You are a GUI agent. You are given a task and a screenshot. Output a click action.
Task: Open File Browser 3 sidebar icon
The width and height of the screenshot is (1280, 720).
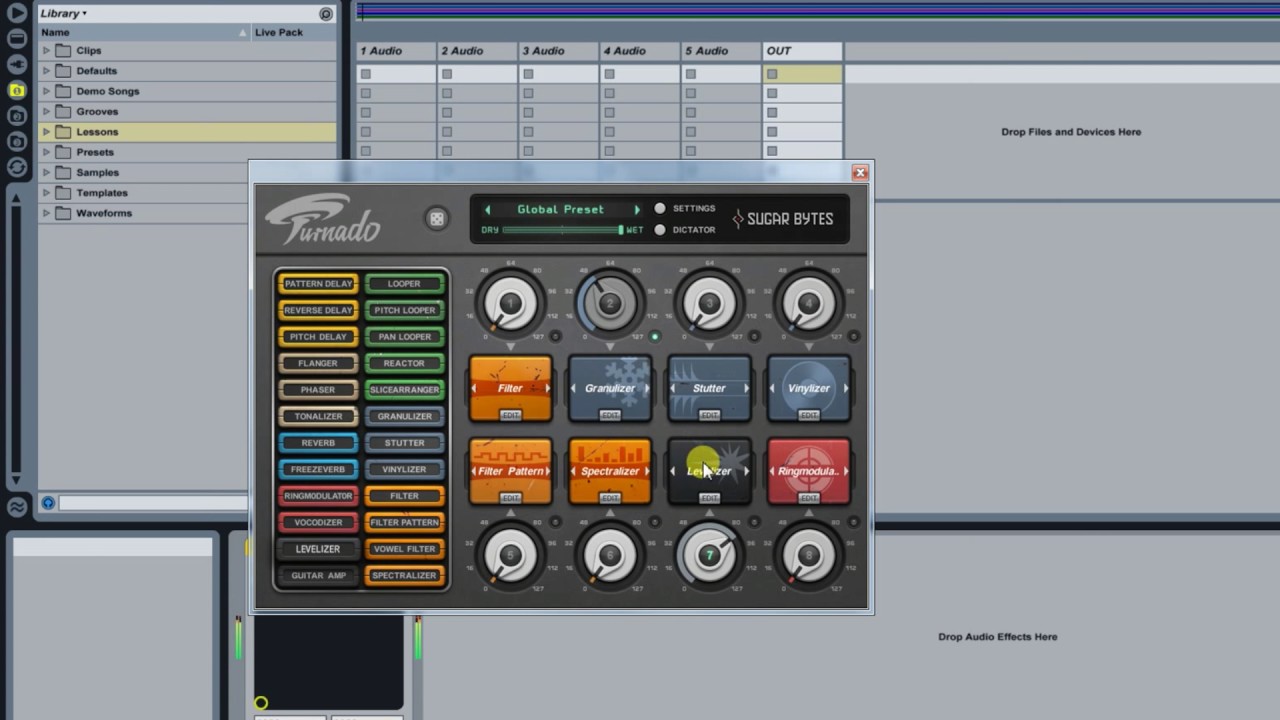(x=17, y=141)
